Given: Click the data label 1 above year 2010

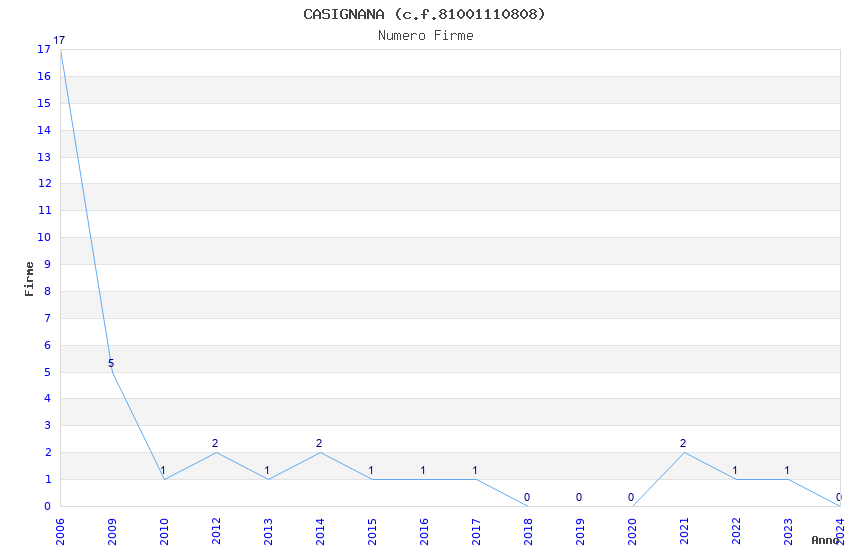Looking at the screenshot, I should pyautogui.click(x=163, y=470).
